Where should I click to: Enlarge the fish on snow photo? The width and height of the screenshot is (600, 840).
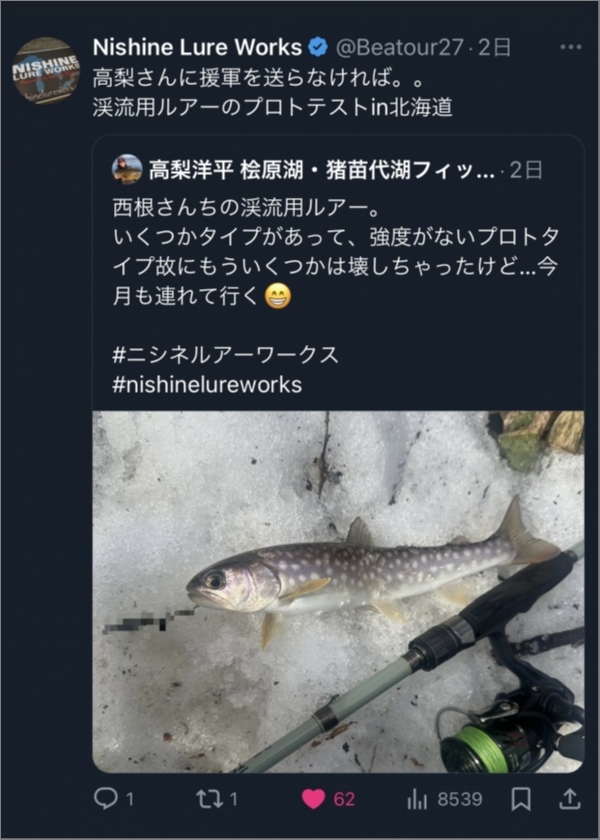click(338, 592)
